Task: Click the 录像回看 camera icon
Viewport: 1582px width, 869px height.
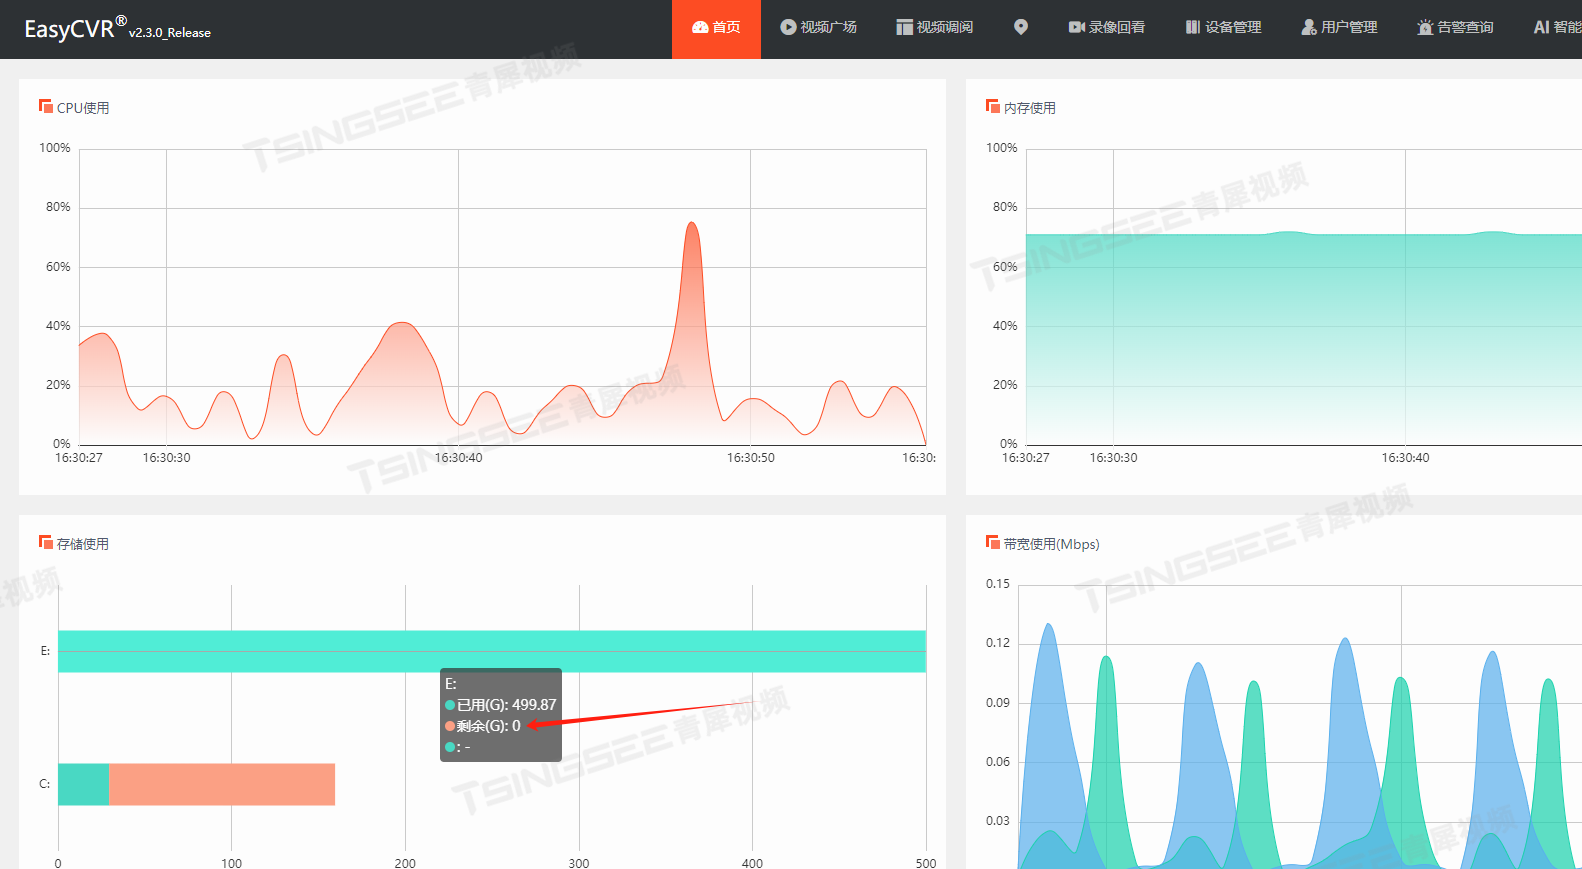Action: pyautogui.click(x=1076, y=28)
